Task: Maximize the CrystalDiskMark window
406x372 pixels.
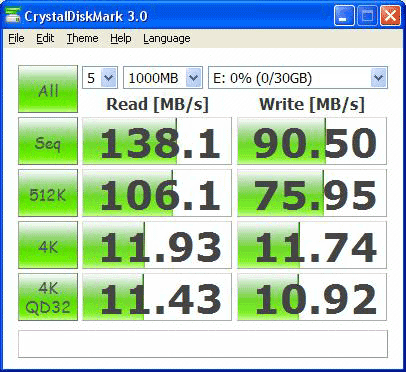Action: (x=367, y=16)
